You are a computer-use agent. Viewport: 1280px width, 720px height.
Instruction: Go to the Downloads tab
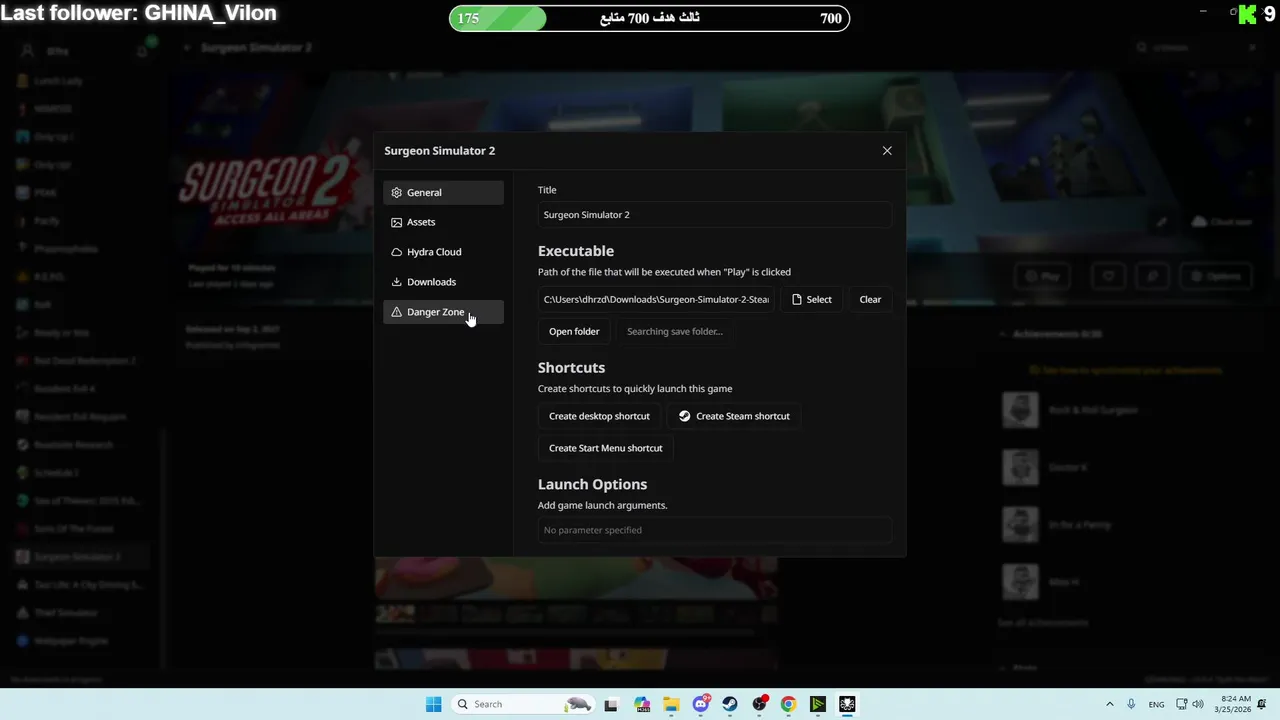click(443, 282)
